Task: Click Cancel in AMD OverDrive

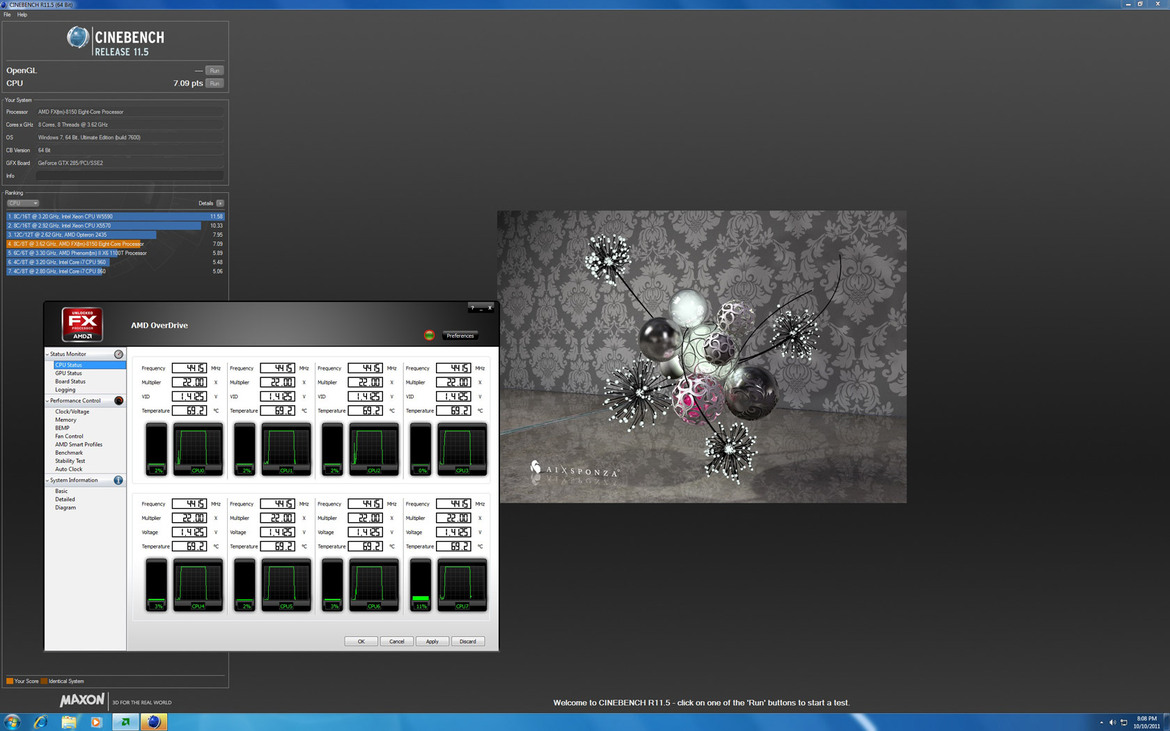Action: (x=397, y=641)
